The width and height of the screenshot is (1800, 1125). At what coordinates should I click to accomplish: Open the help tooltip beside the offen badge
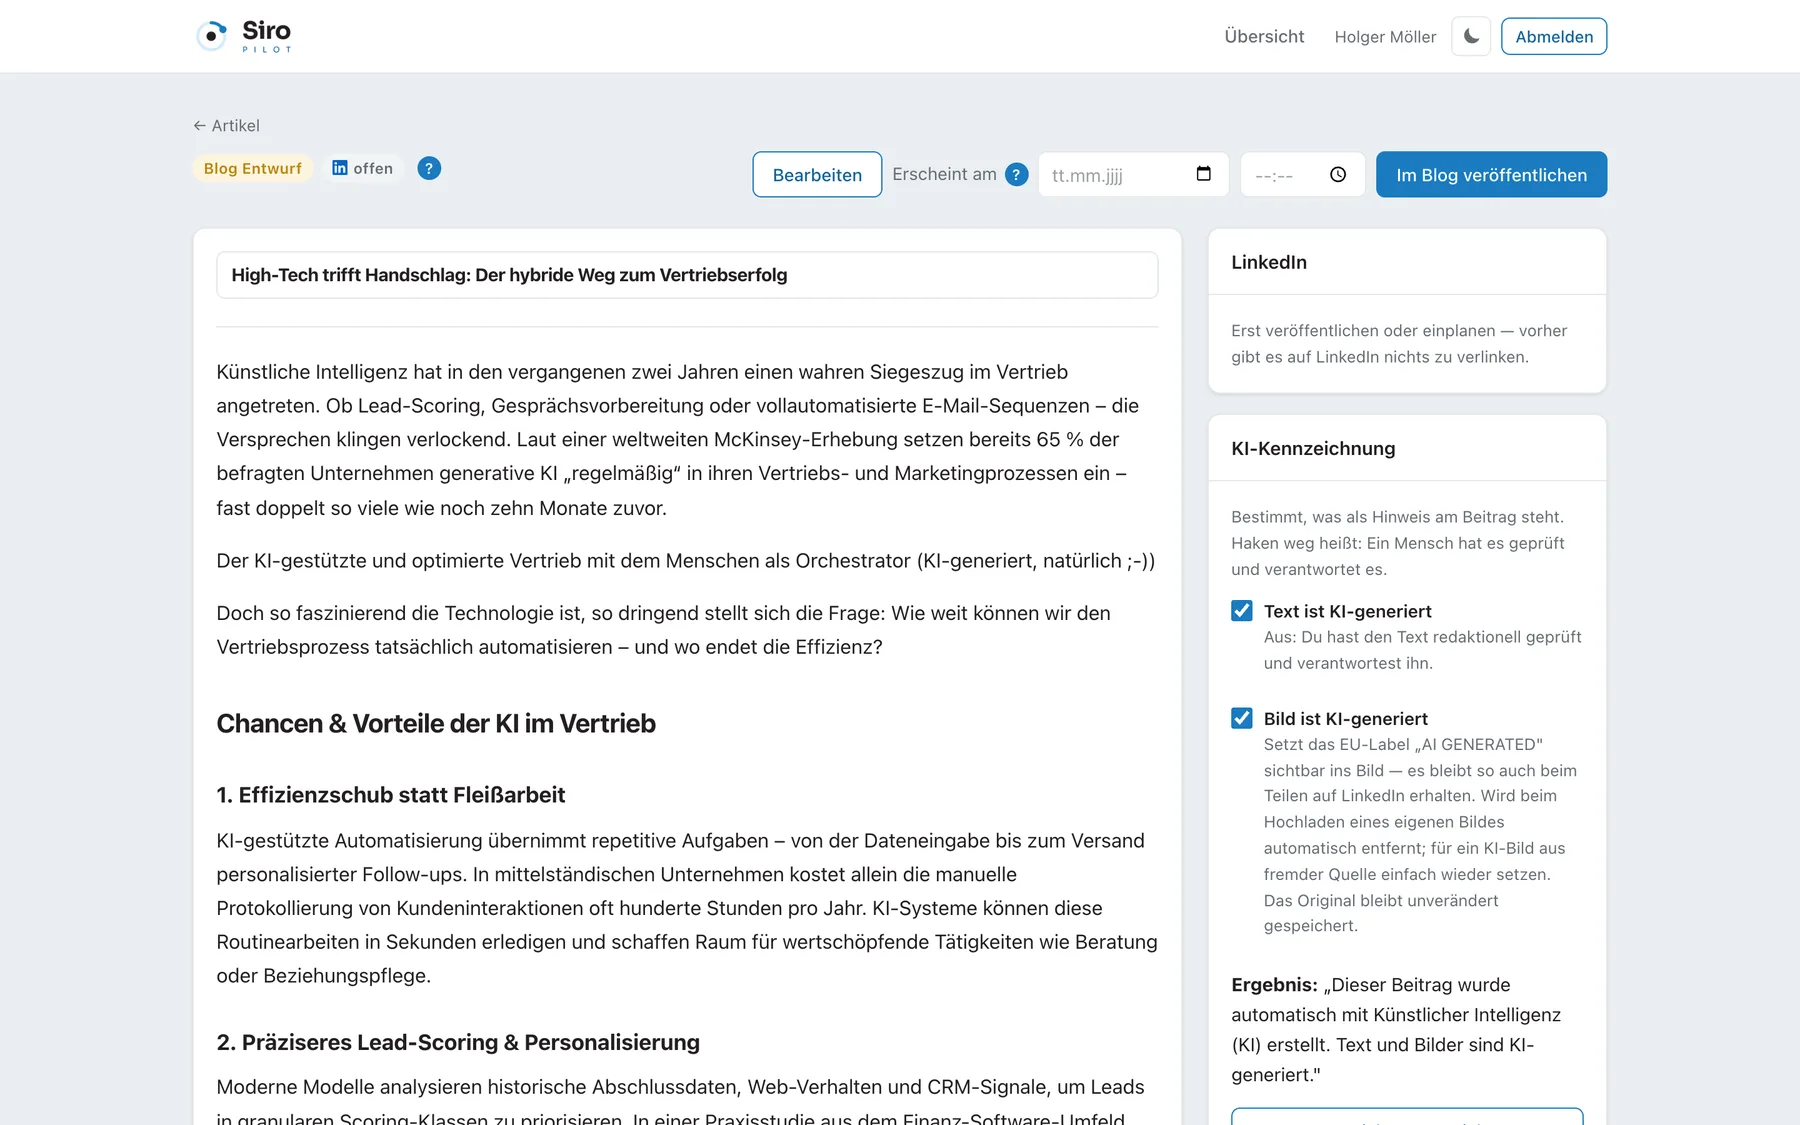coord(429,168)
